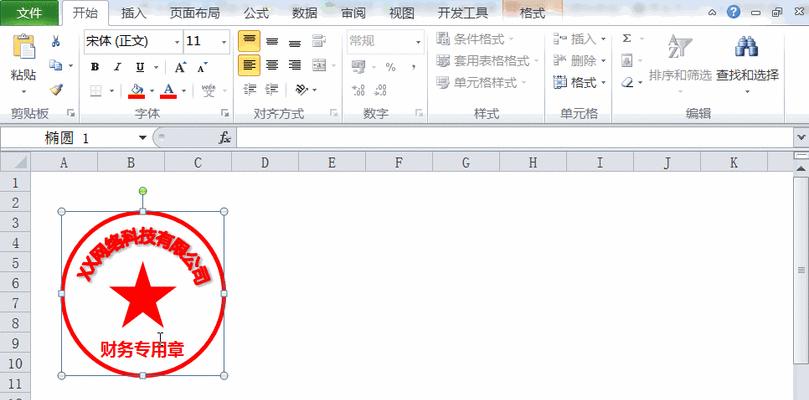Click the Borders icon
The width and height of the screenshot is (809, 400).
tap(96, 91)
